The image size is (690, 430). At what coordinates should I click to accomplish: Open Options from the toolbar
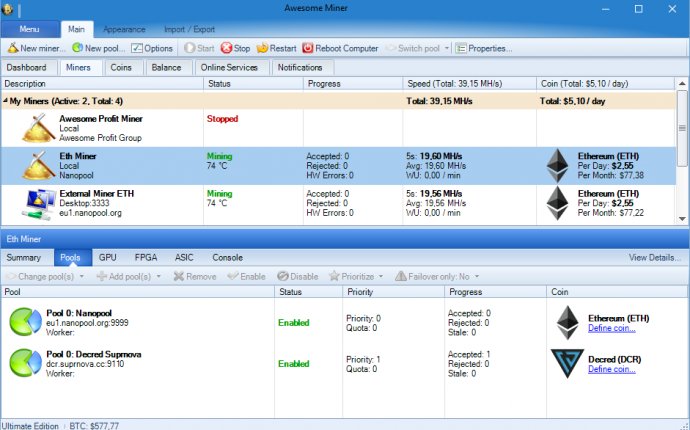152,48
